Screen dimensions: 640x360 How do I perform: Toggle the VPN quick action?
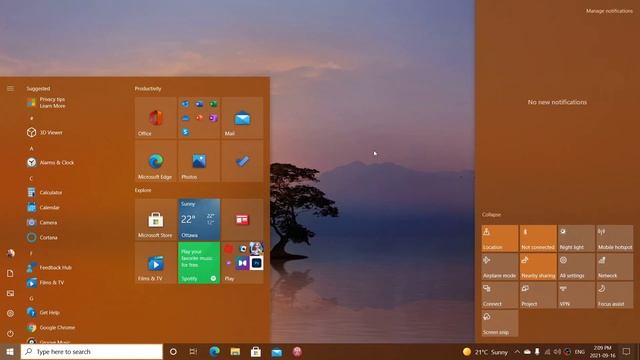tap(576, 295)
